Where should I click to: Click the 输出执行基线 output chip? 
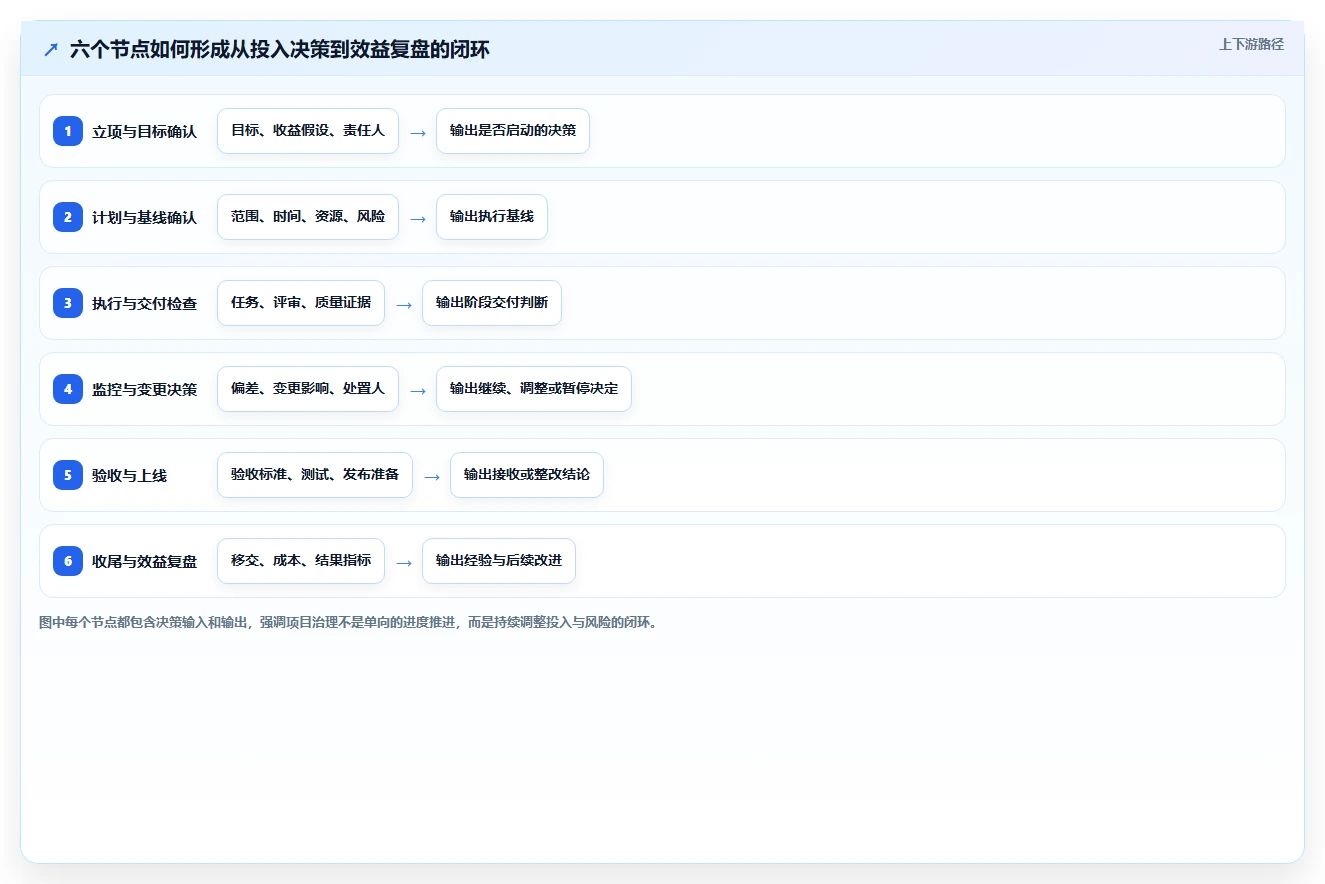(x=492, y=217)
